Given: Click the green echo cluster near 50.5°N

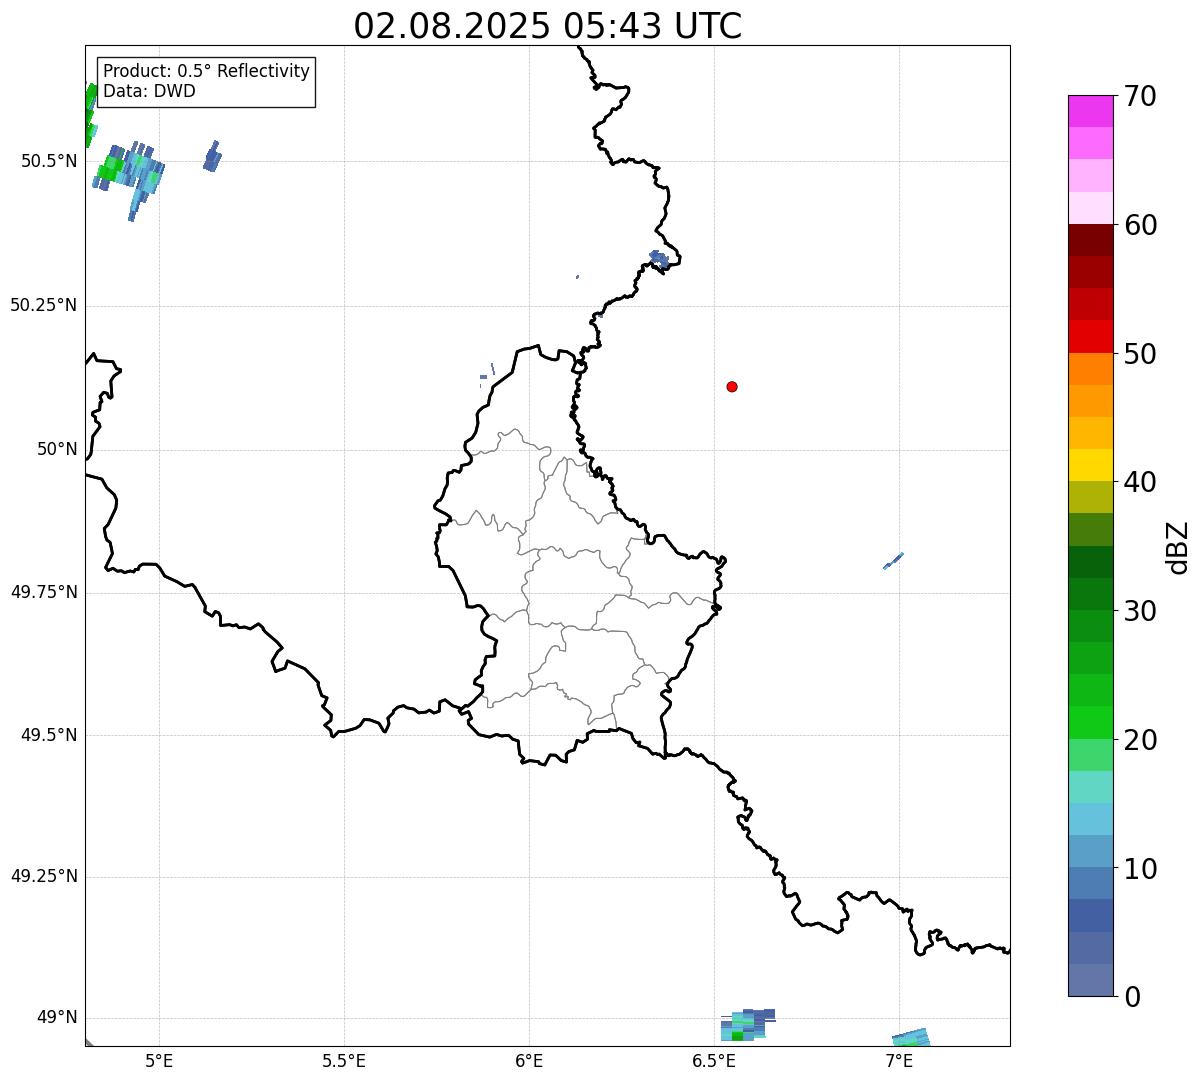Looking at the screenshot, I should click(x=110, y=168).
